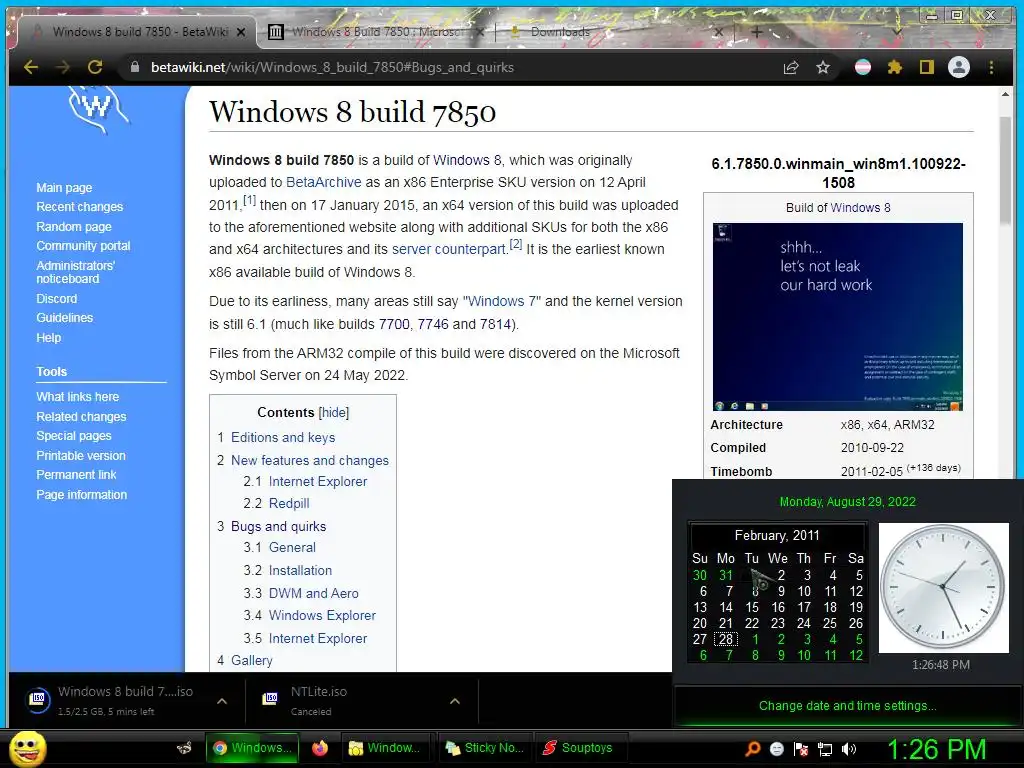The height and width of the screenshot is (768, 1024).
Task: Switch to Sticky Notes taskbar button
Action: (x=485, y=748)
